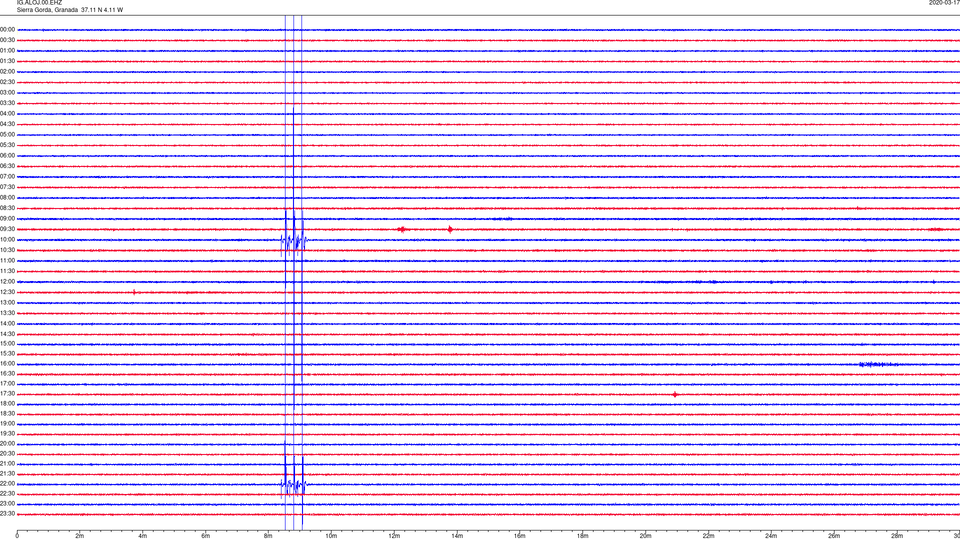Click the 14m tick on the minutes axis
The image size is (960, 540).
[457, 536]
